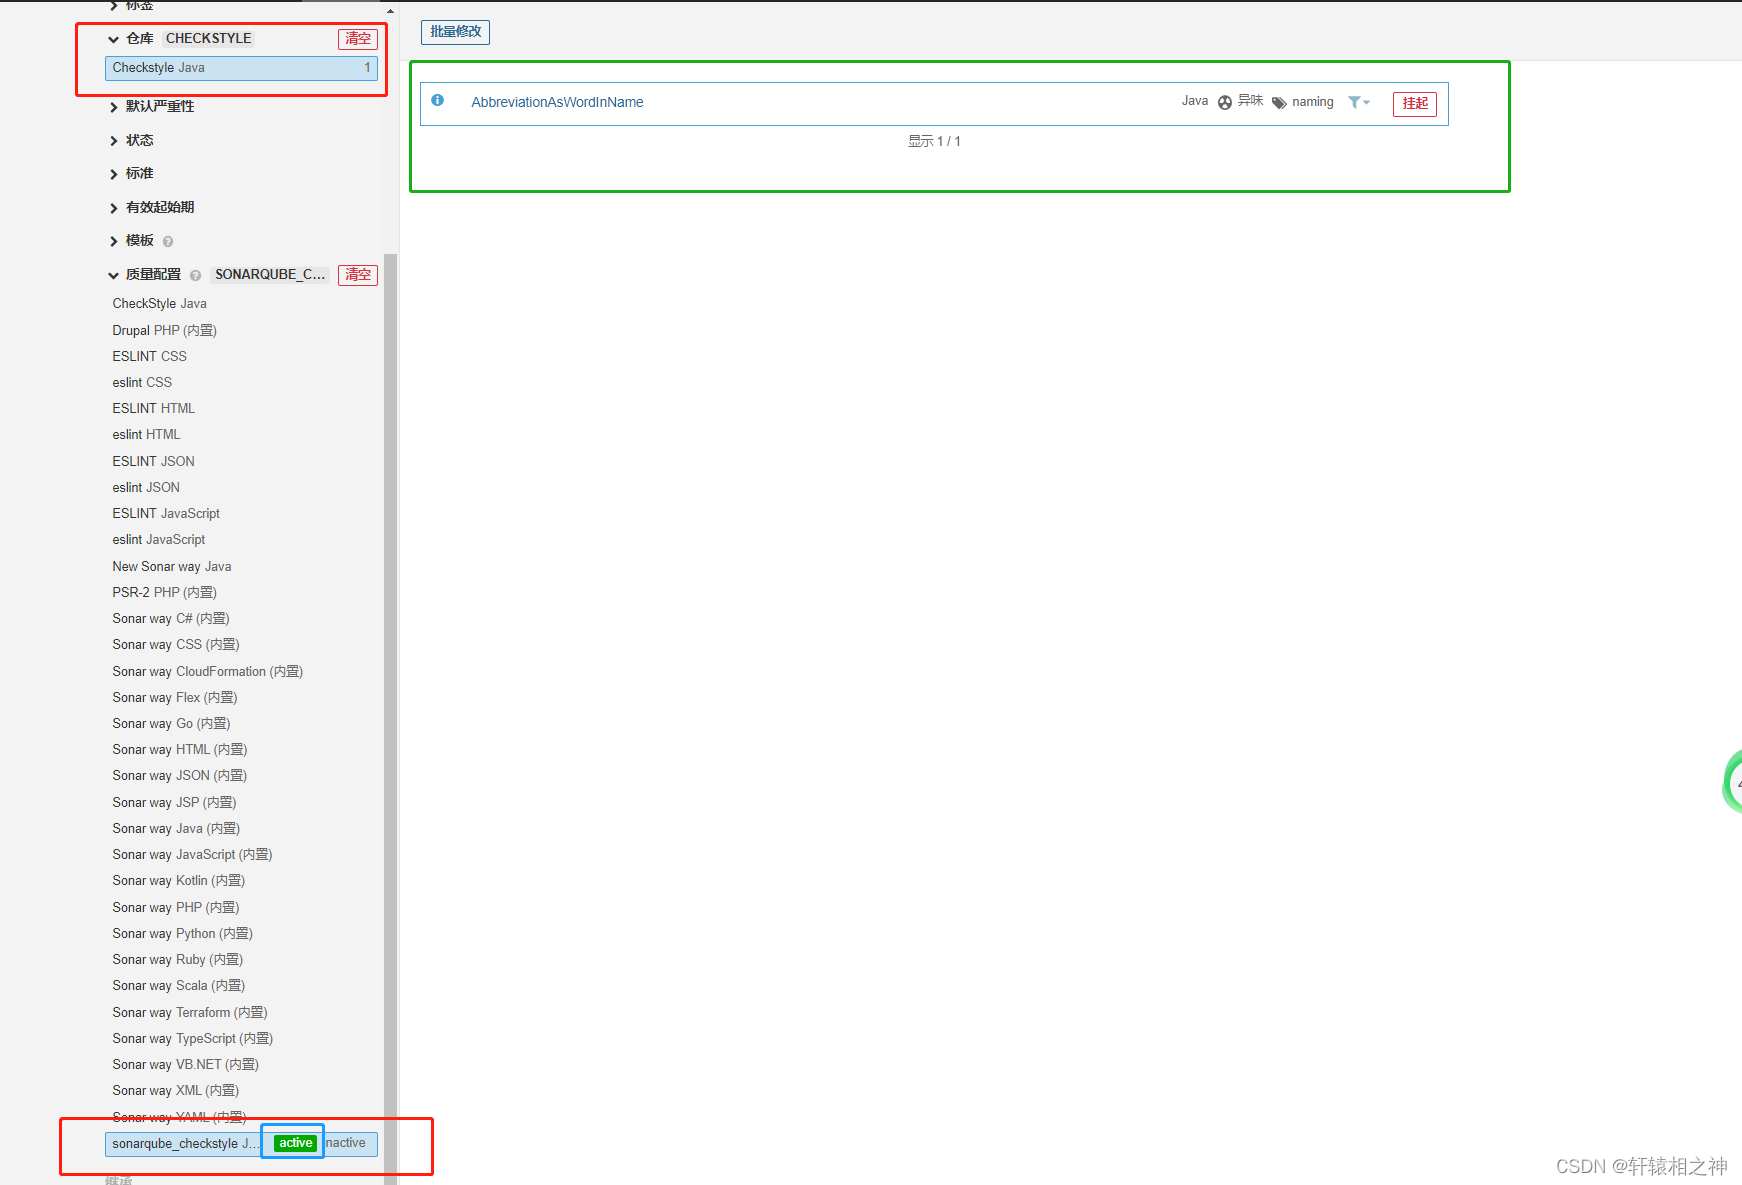Screen dimensions: 1742x1185
Task: Collapse the 仓库 facet section
Action: point(131,39)
